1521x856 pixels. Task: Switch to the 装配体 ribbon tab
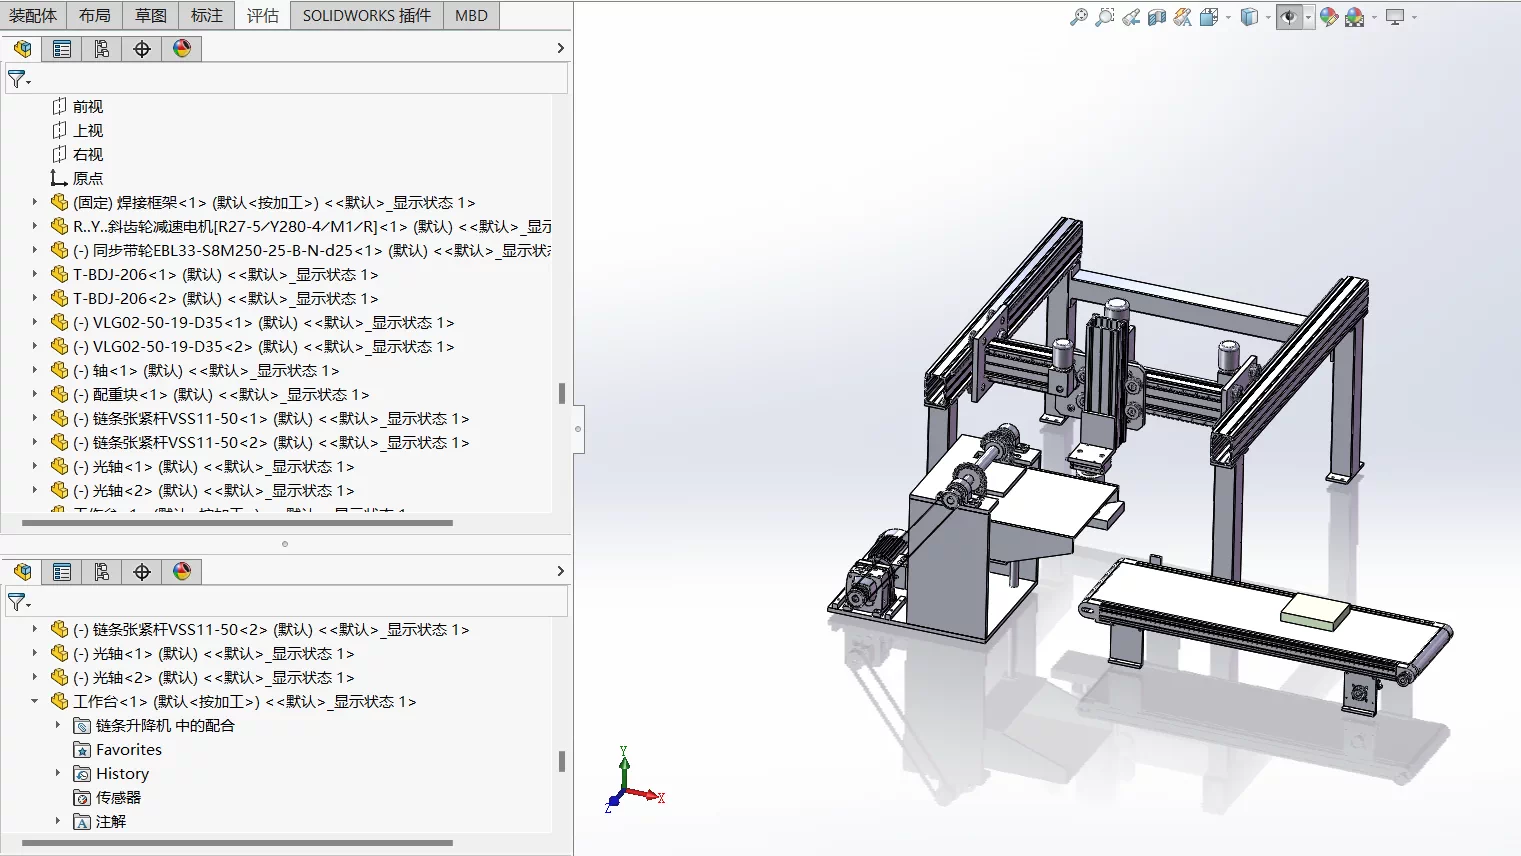[x=33, y=15]
